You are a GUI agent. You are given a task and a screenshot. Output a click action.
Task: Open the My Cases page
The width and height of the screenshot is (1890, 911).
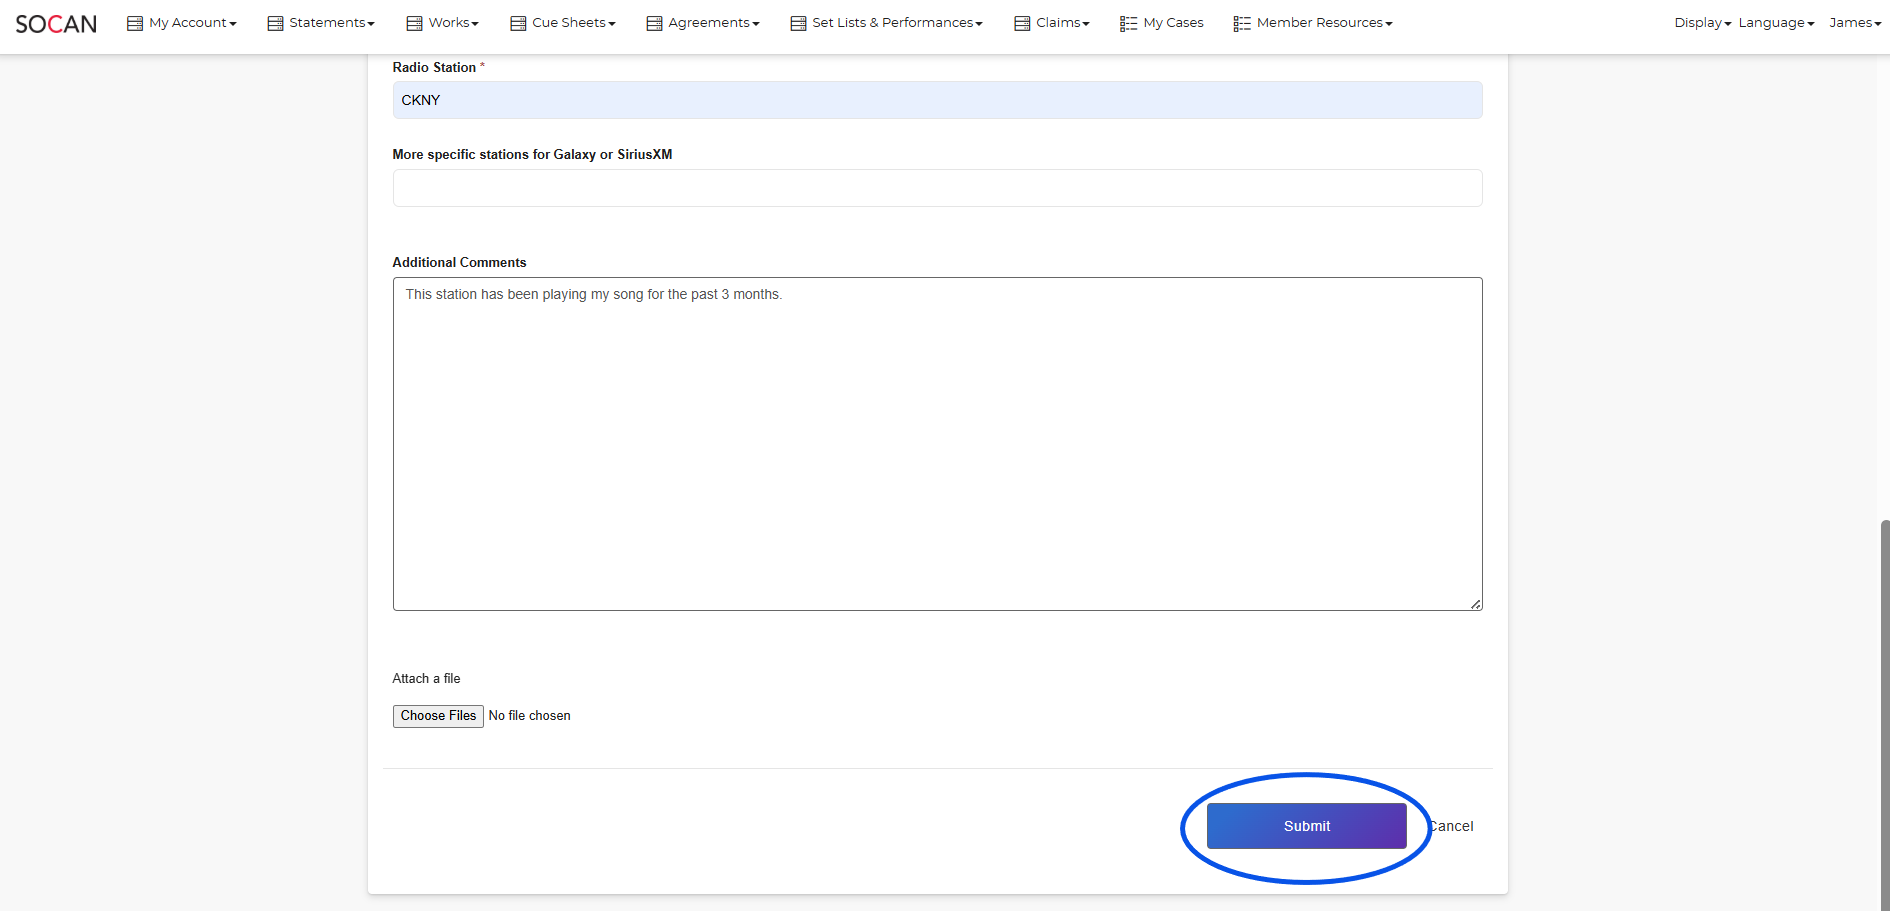click(1173, 23)
